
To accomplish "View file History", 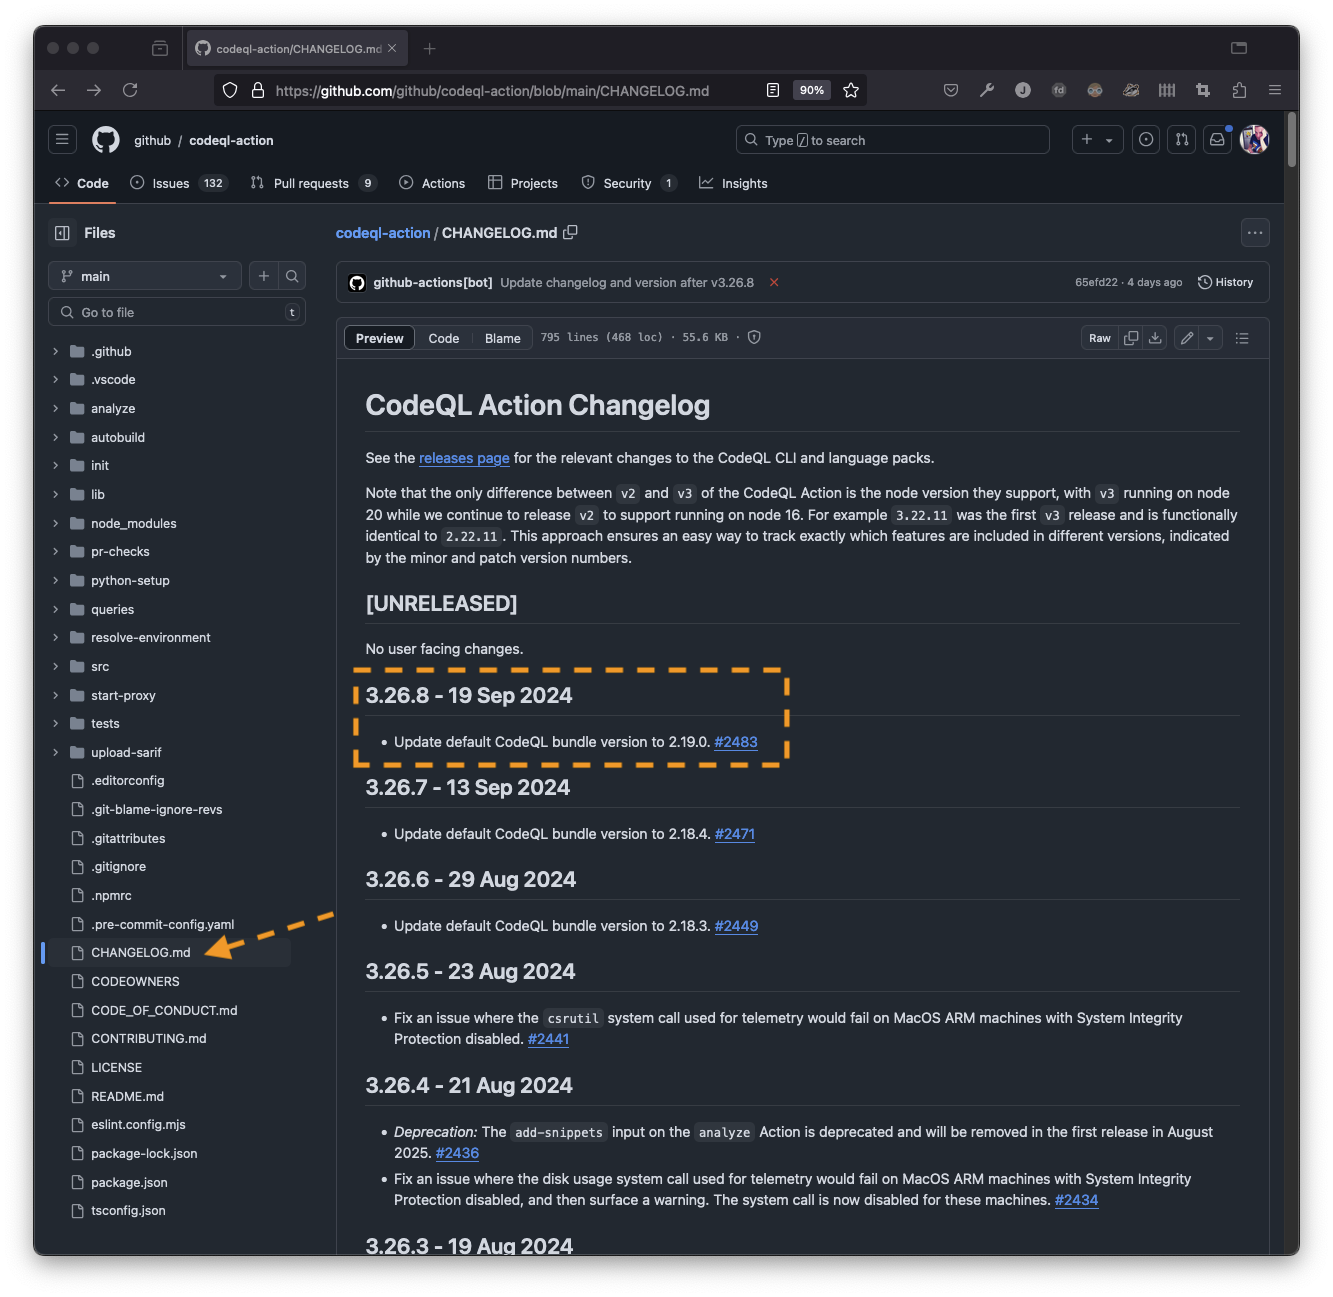I will tap(1226, 282).
